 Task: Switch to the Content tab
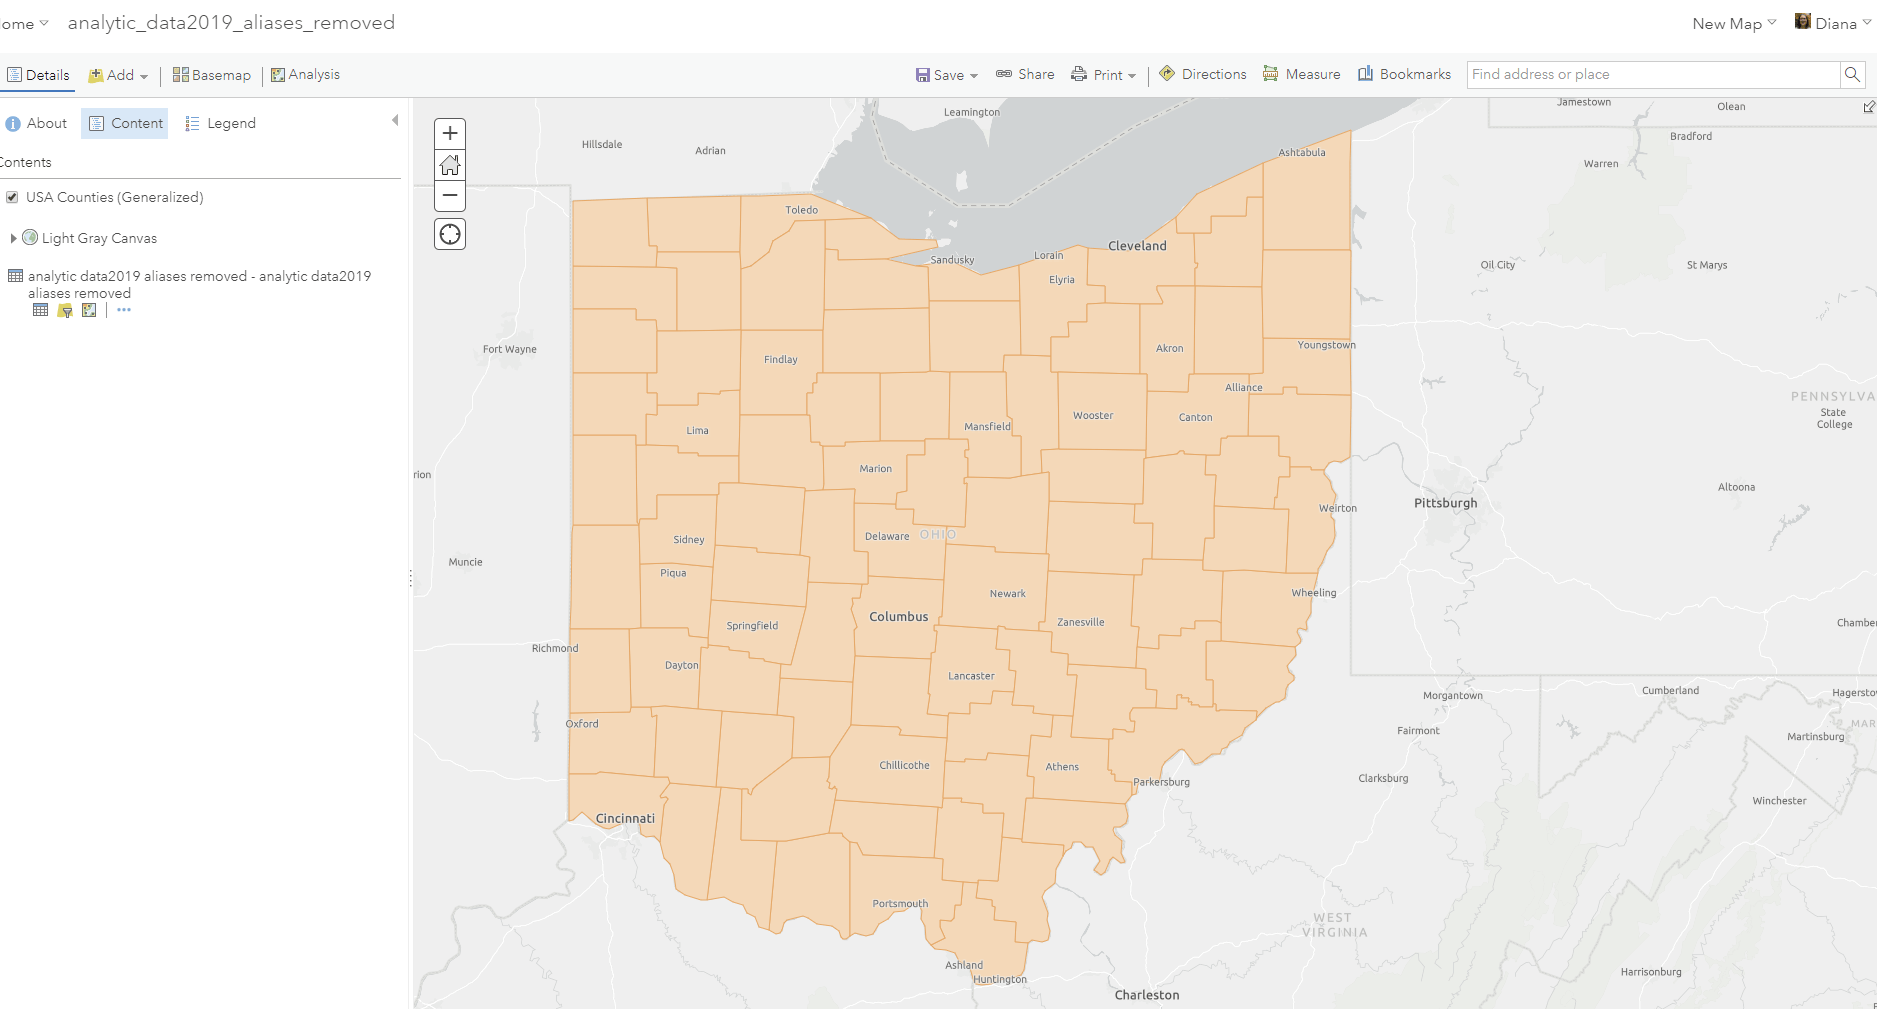125,123
